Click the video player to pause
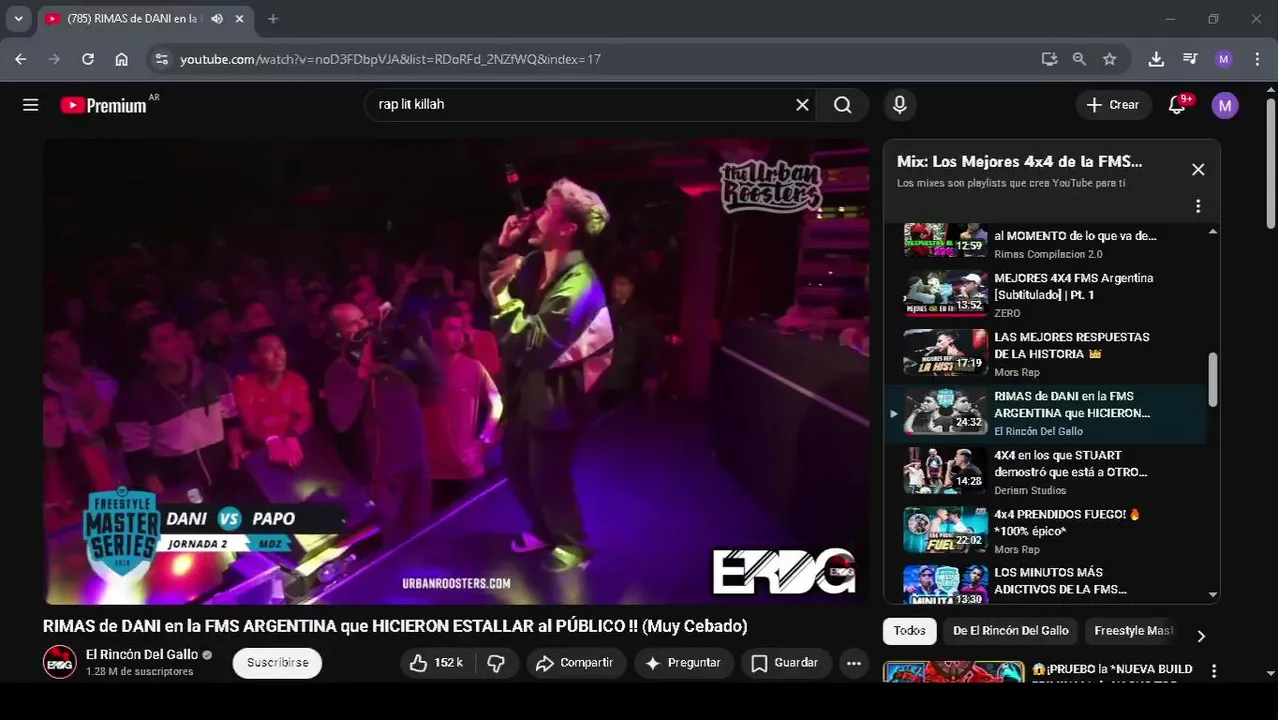 click(x=456, y=371)
